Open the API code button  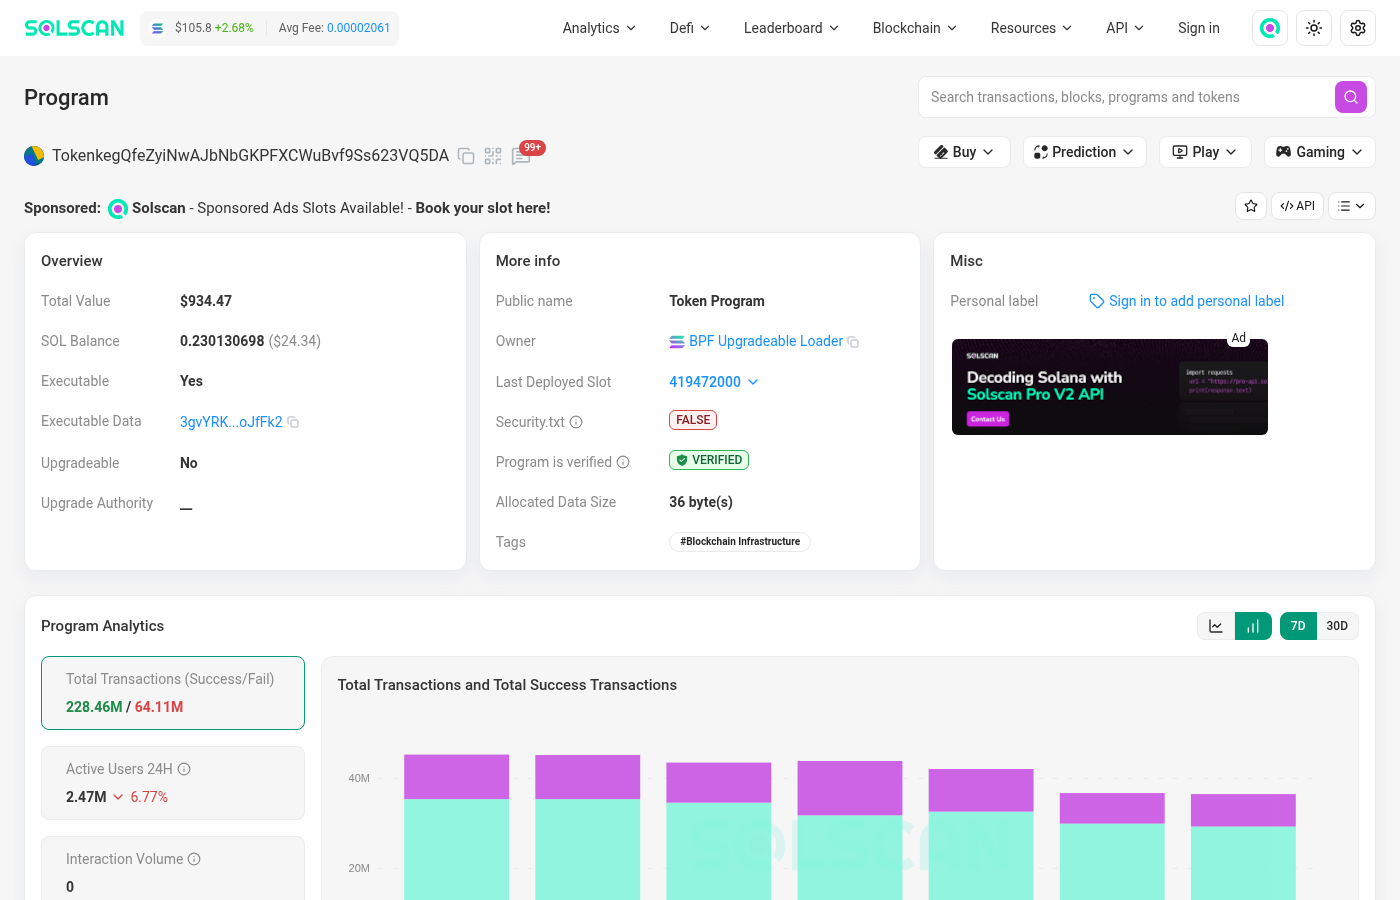coord(1297,206)
